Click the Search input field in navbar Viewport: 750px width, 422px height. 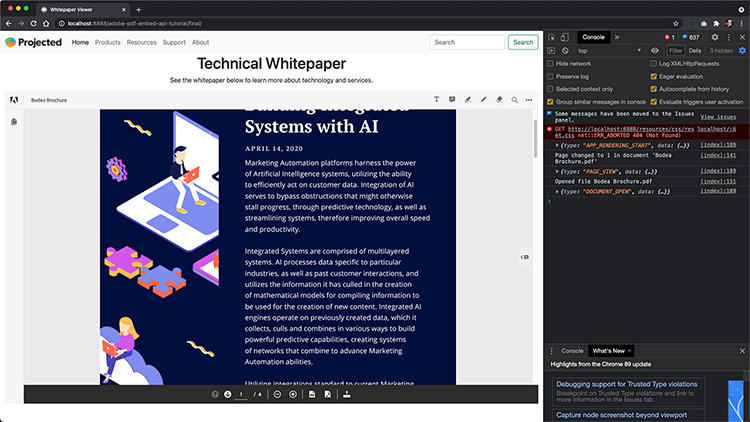point(467,43)
